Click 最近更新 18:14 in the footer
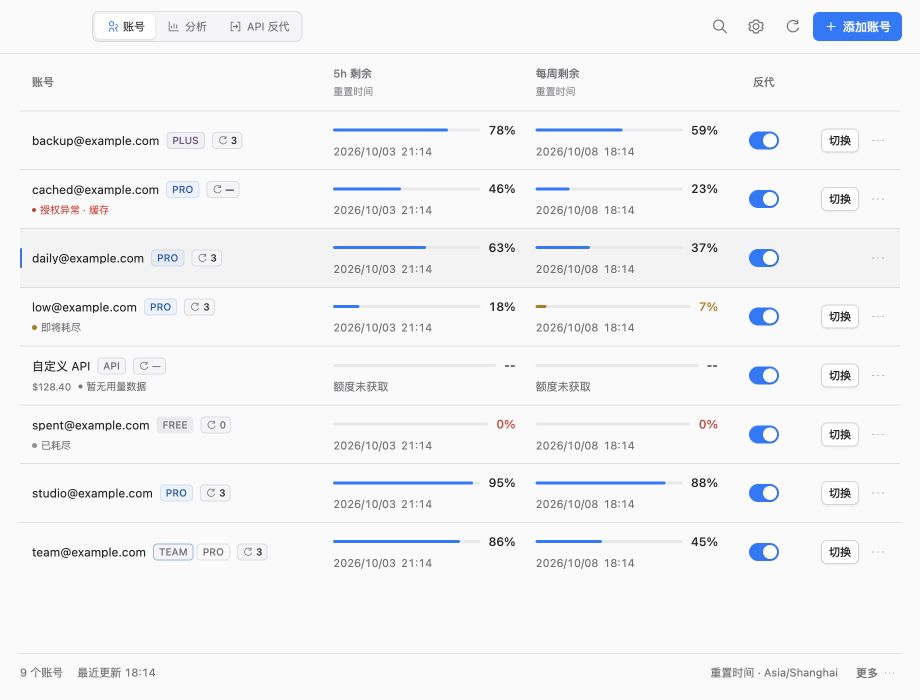Image resolution: width=920 pixels, height=700 pixels. [116, 672]
